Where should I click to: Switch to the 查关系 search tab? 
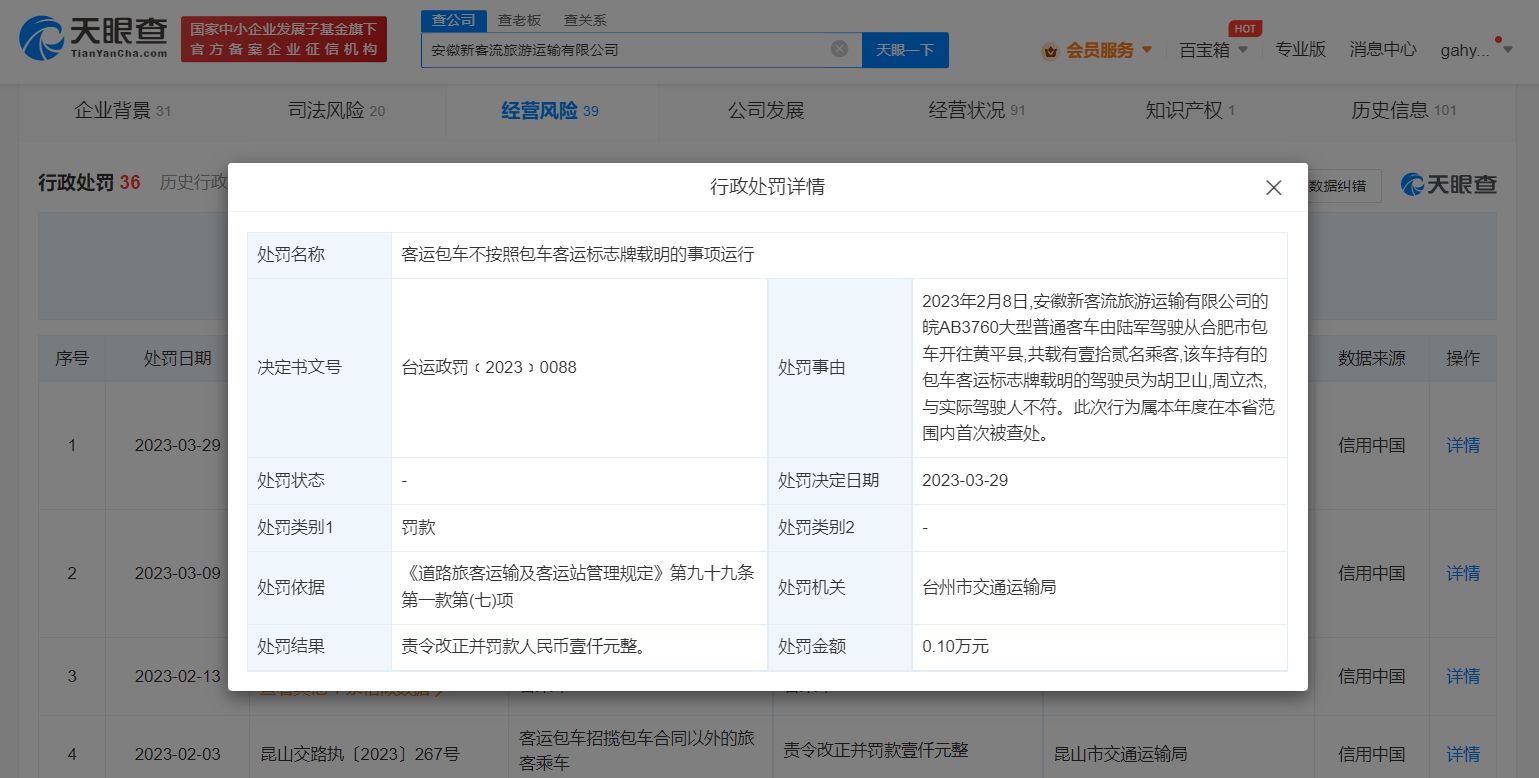coord(586,19)
